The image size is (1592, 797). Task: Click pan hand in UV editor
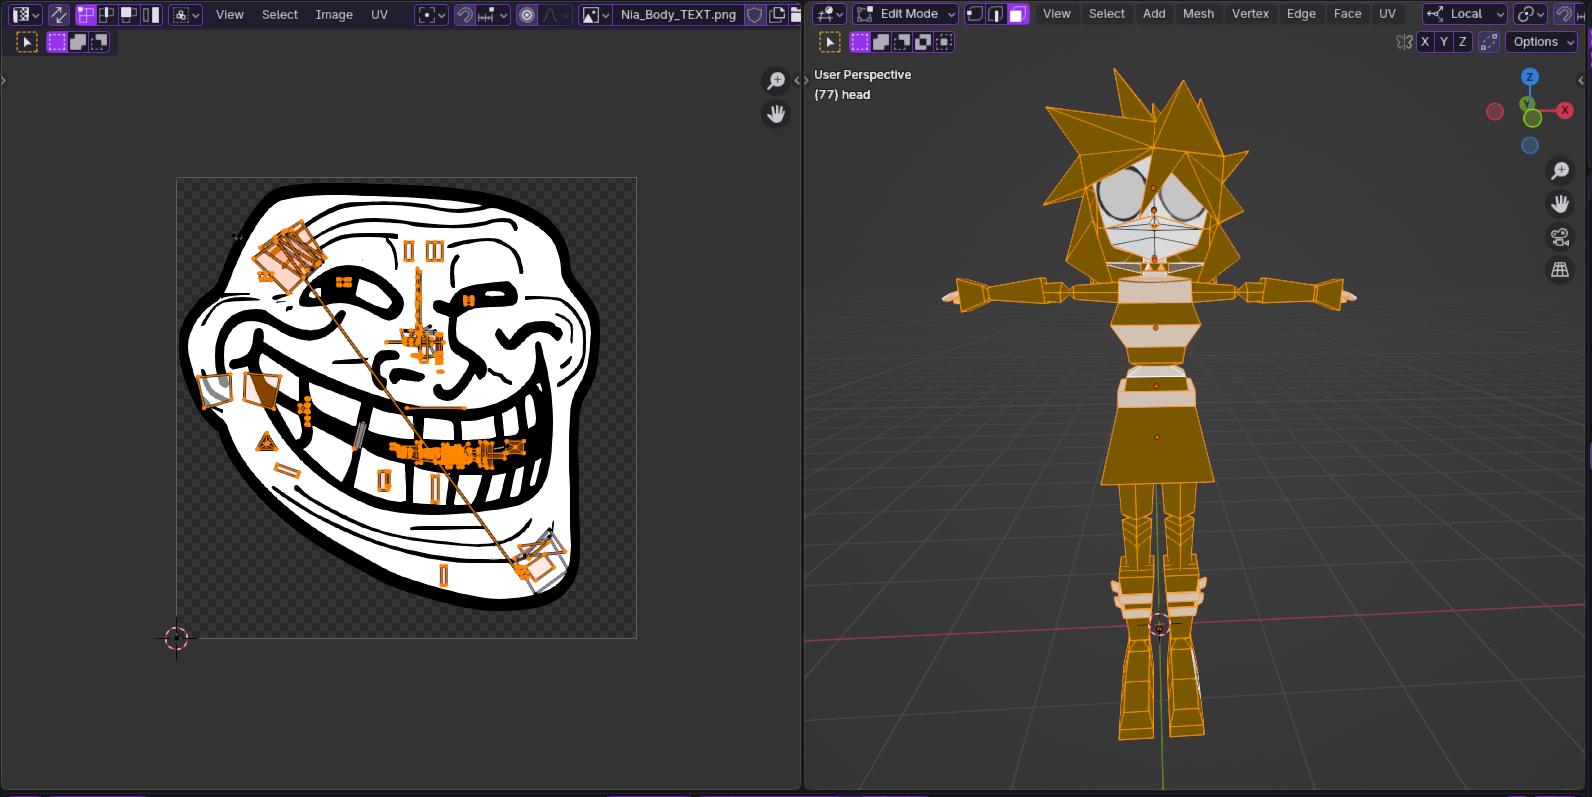pyautogui.click(x=776, y=114)
